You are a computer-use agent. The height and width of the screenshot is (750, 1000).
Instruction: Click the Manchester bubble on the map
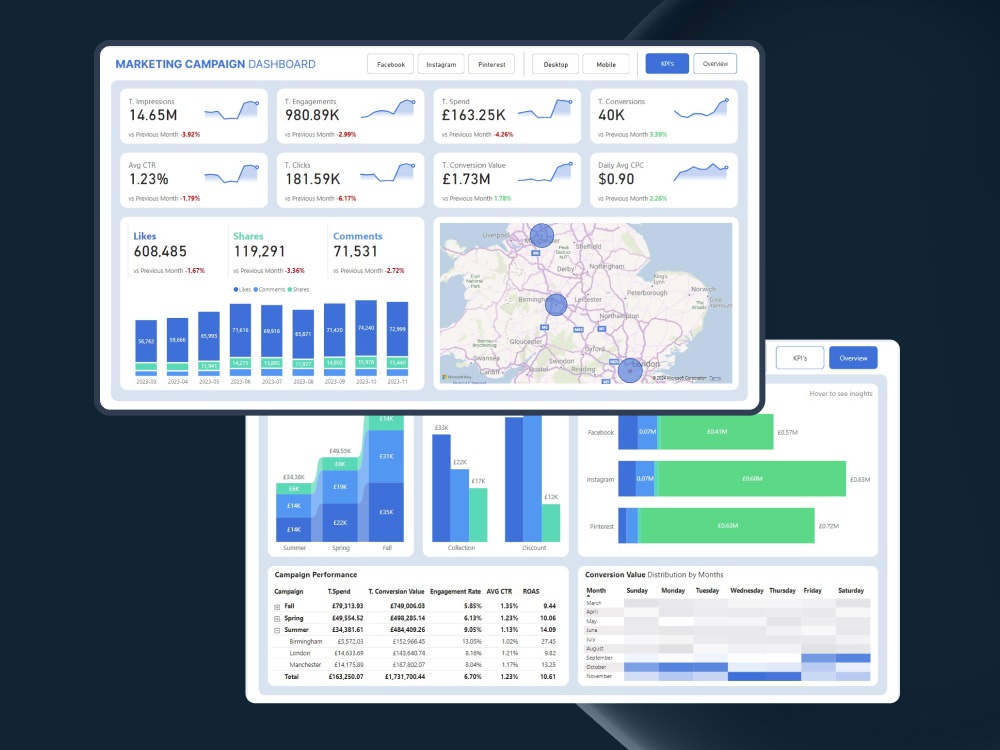(x=541, y=235)
